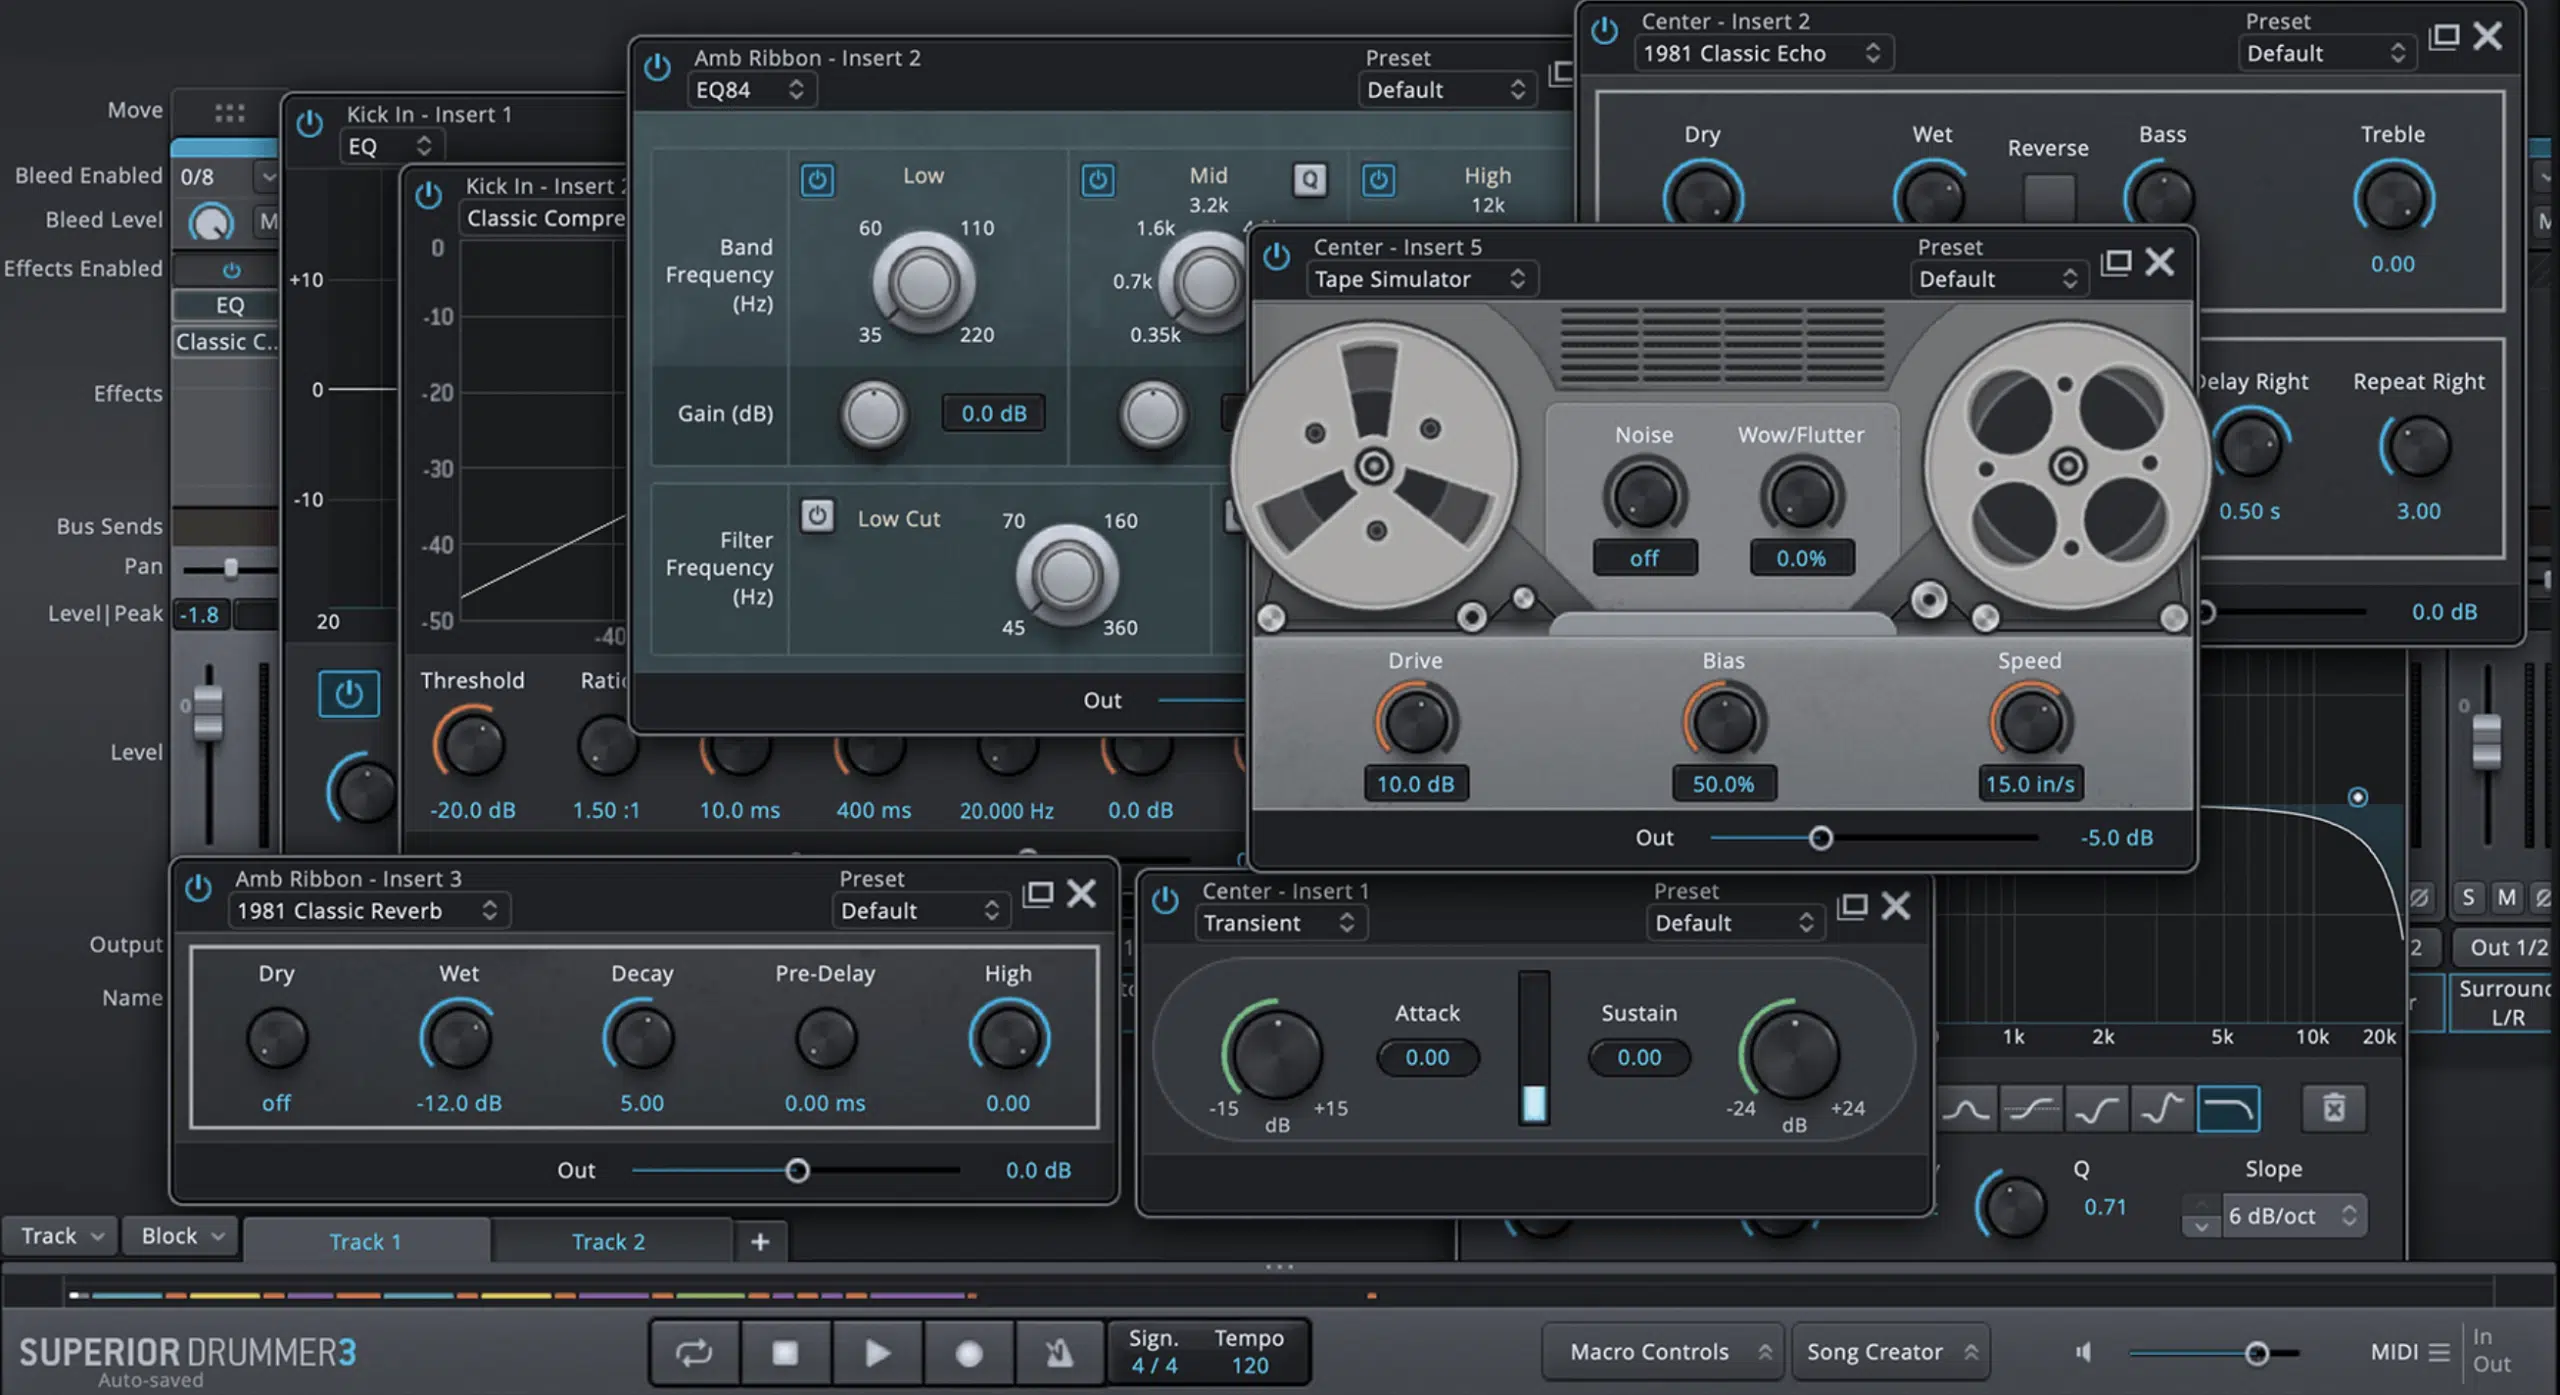Image resolution: width=2560 pixels, height=1395 pixels.
Task: Open the MIDI menu icon
Action: point(2439,1352)
